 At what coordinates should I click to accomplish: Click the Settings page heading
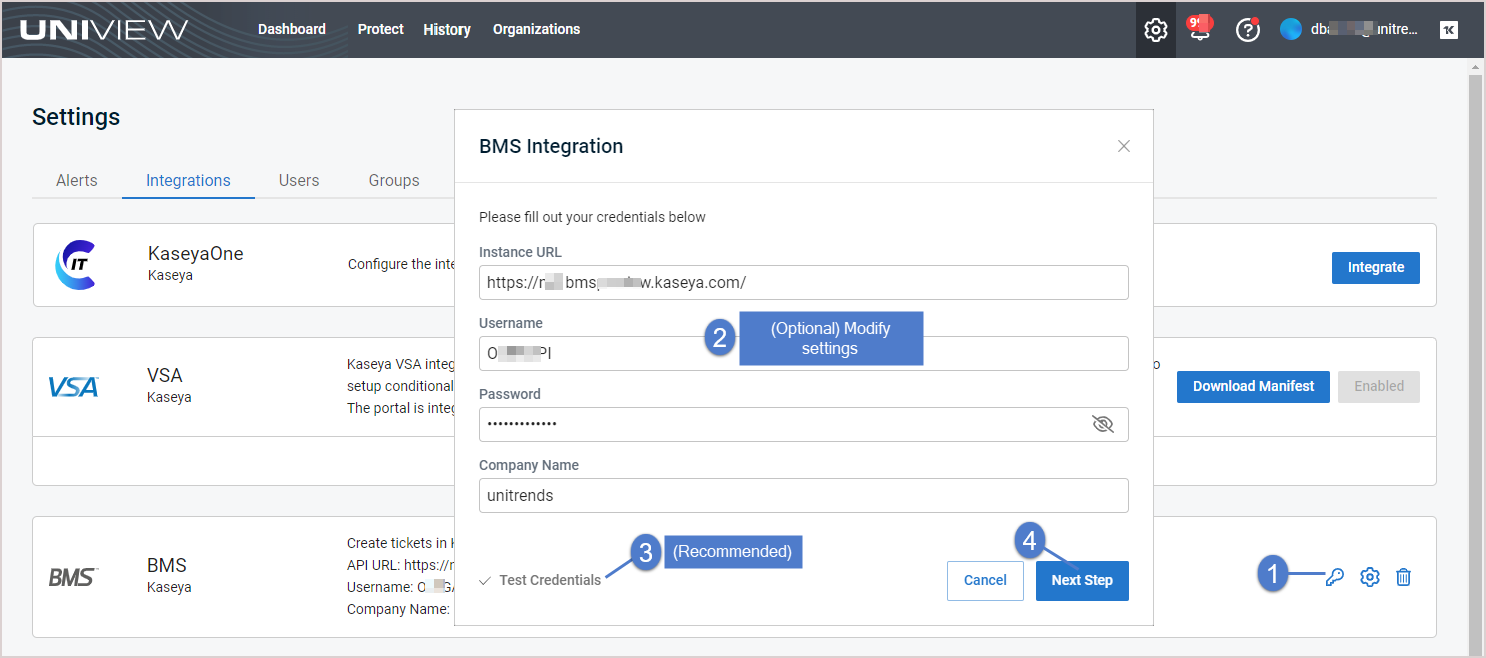click(x=76, y=117)
